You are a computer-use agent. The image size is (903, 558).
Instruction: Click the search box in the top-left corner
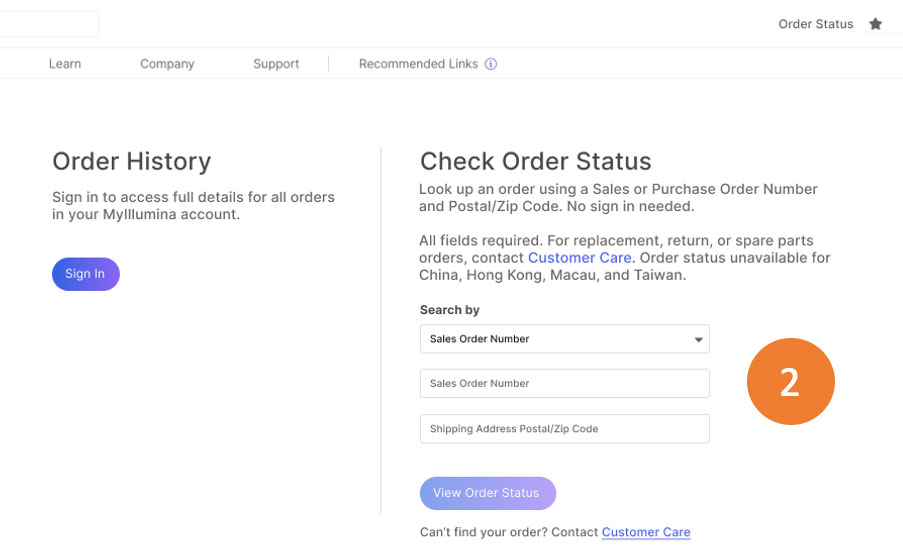tap(48, 24)
